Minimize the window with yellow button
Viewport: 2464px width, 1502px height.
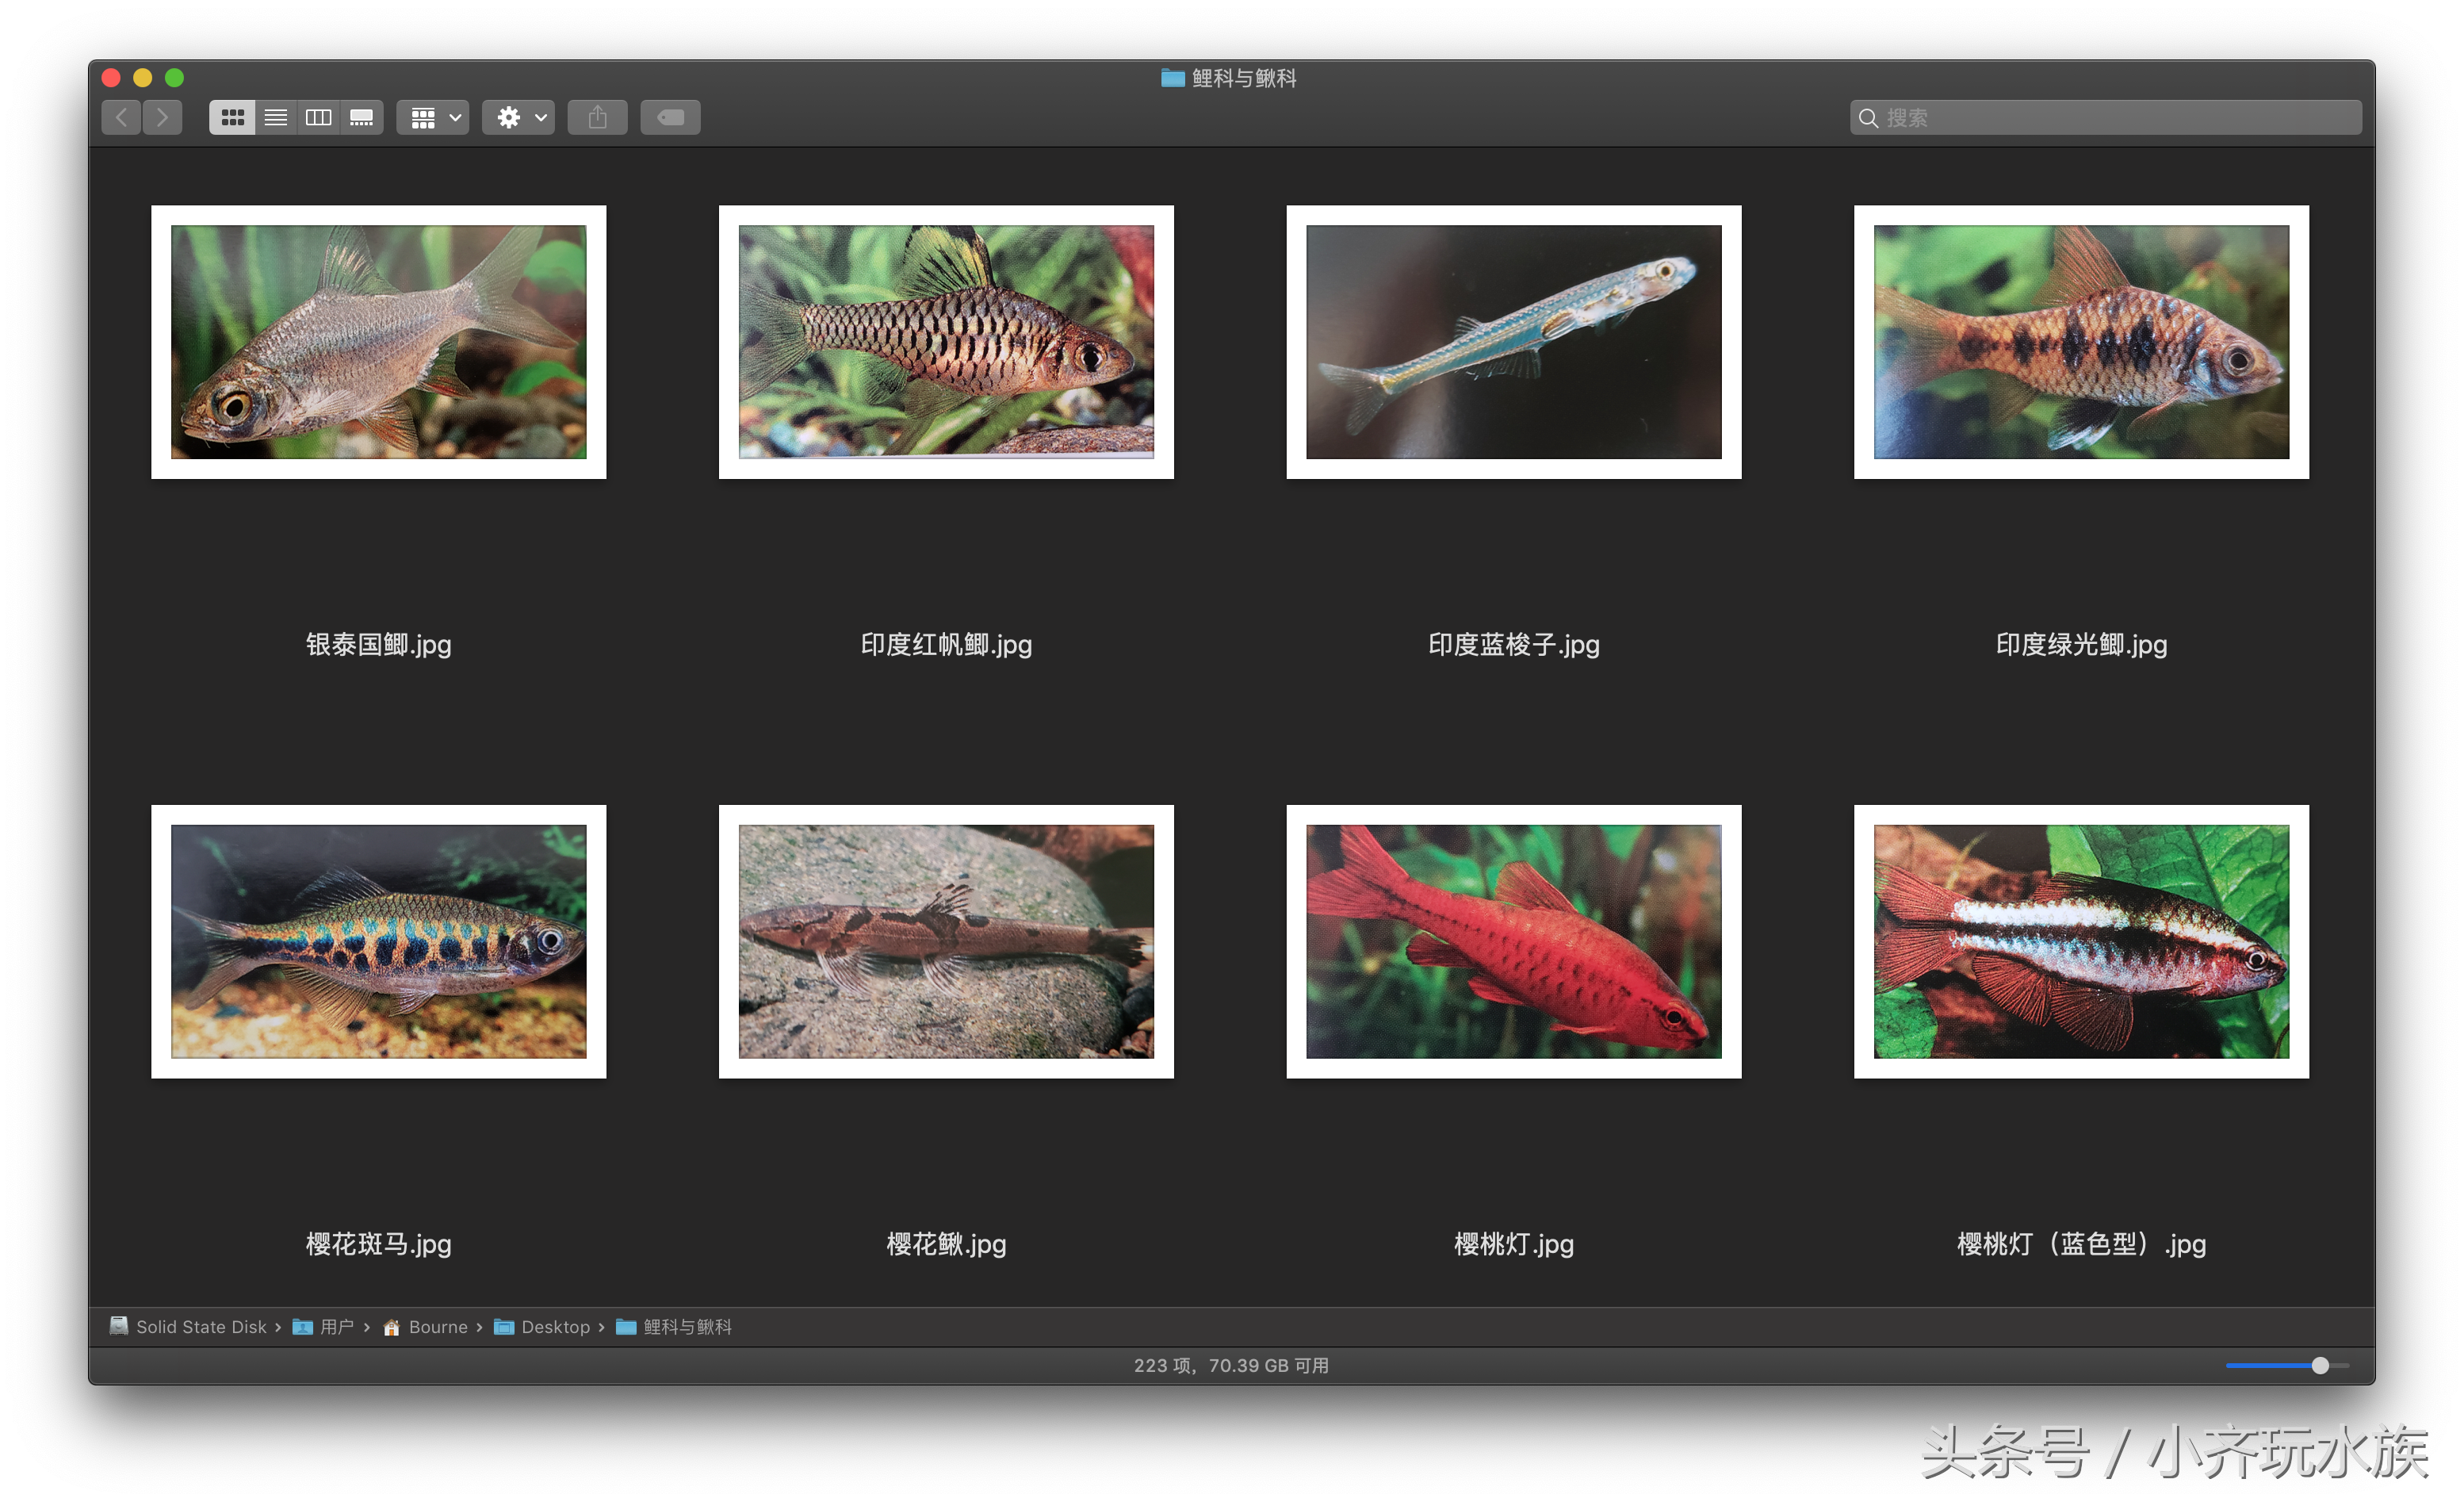click(x=143, y=78)
